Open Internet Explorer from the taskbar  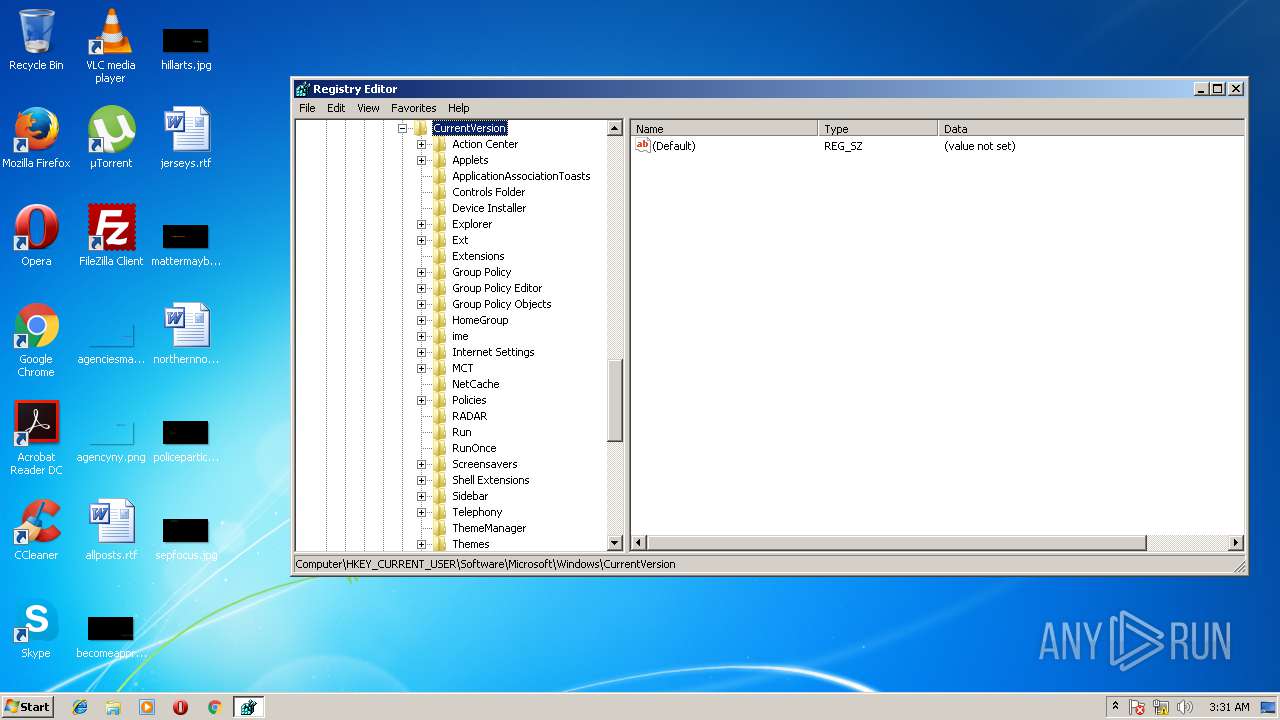80,707
